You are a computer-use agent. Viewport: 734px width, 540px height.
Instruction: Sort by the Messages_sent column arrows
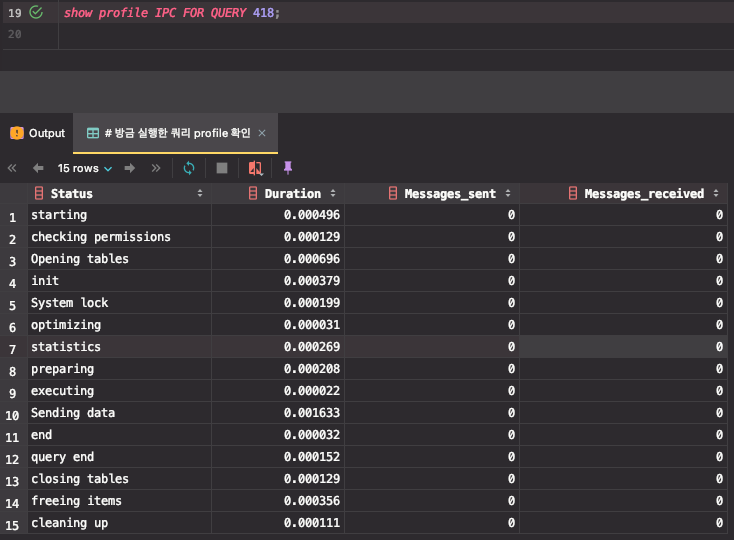pos(508,193)
